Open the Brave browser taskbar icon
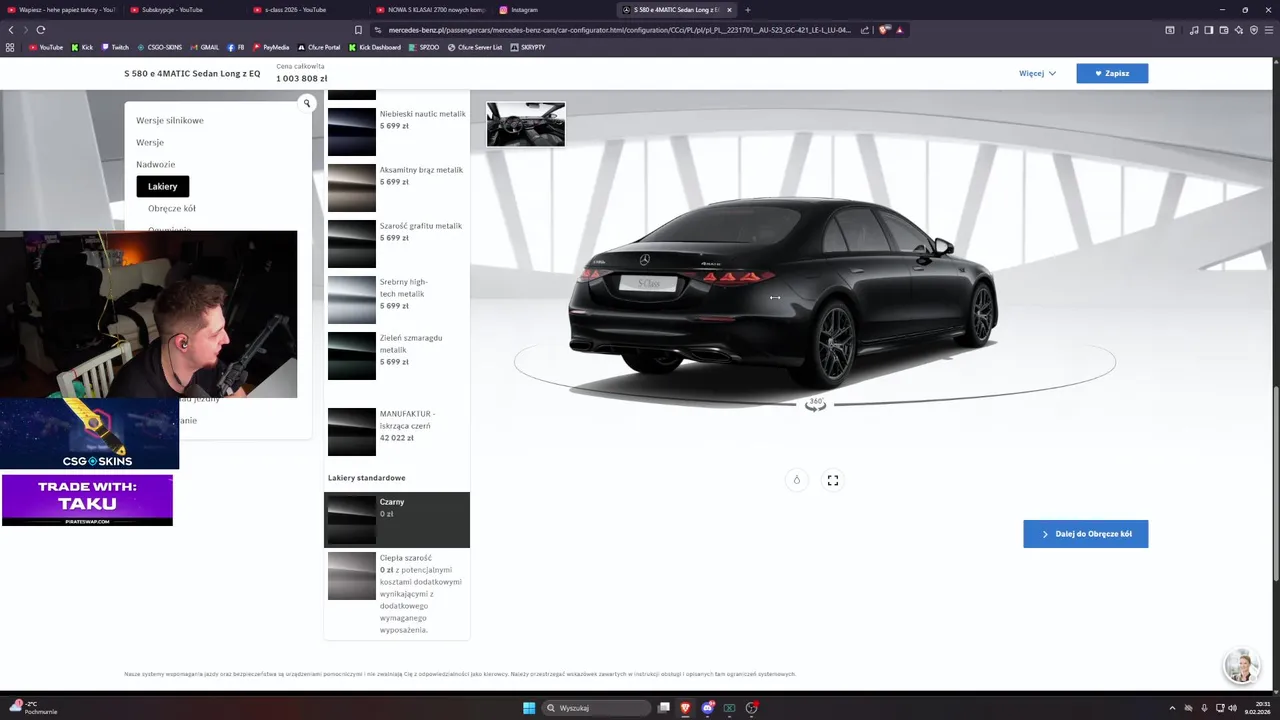This screenshot has height=720, width=1280. (x=685, y=708)
